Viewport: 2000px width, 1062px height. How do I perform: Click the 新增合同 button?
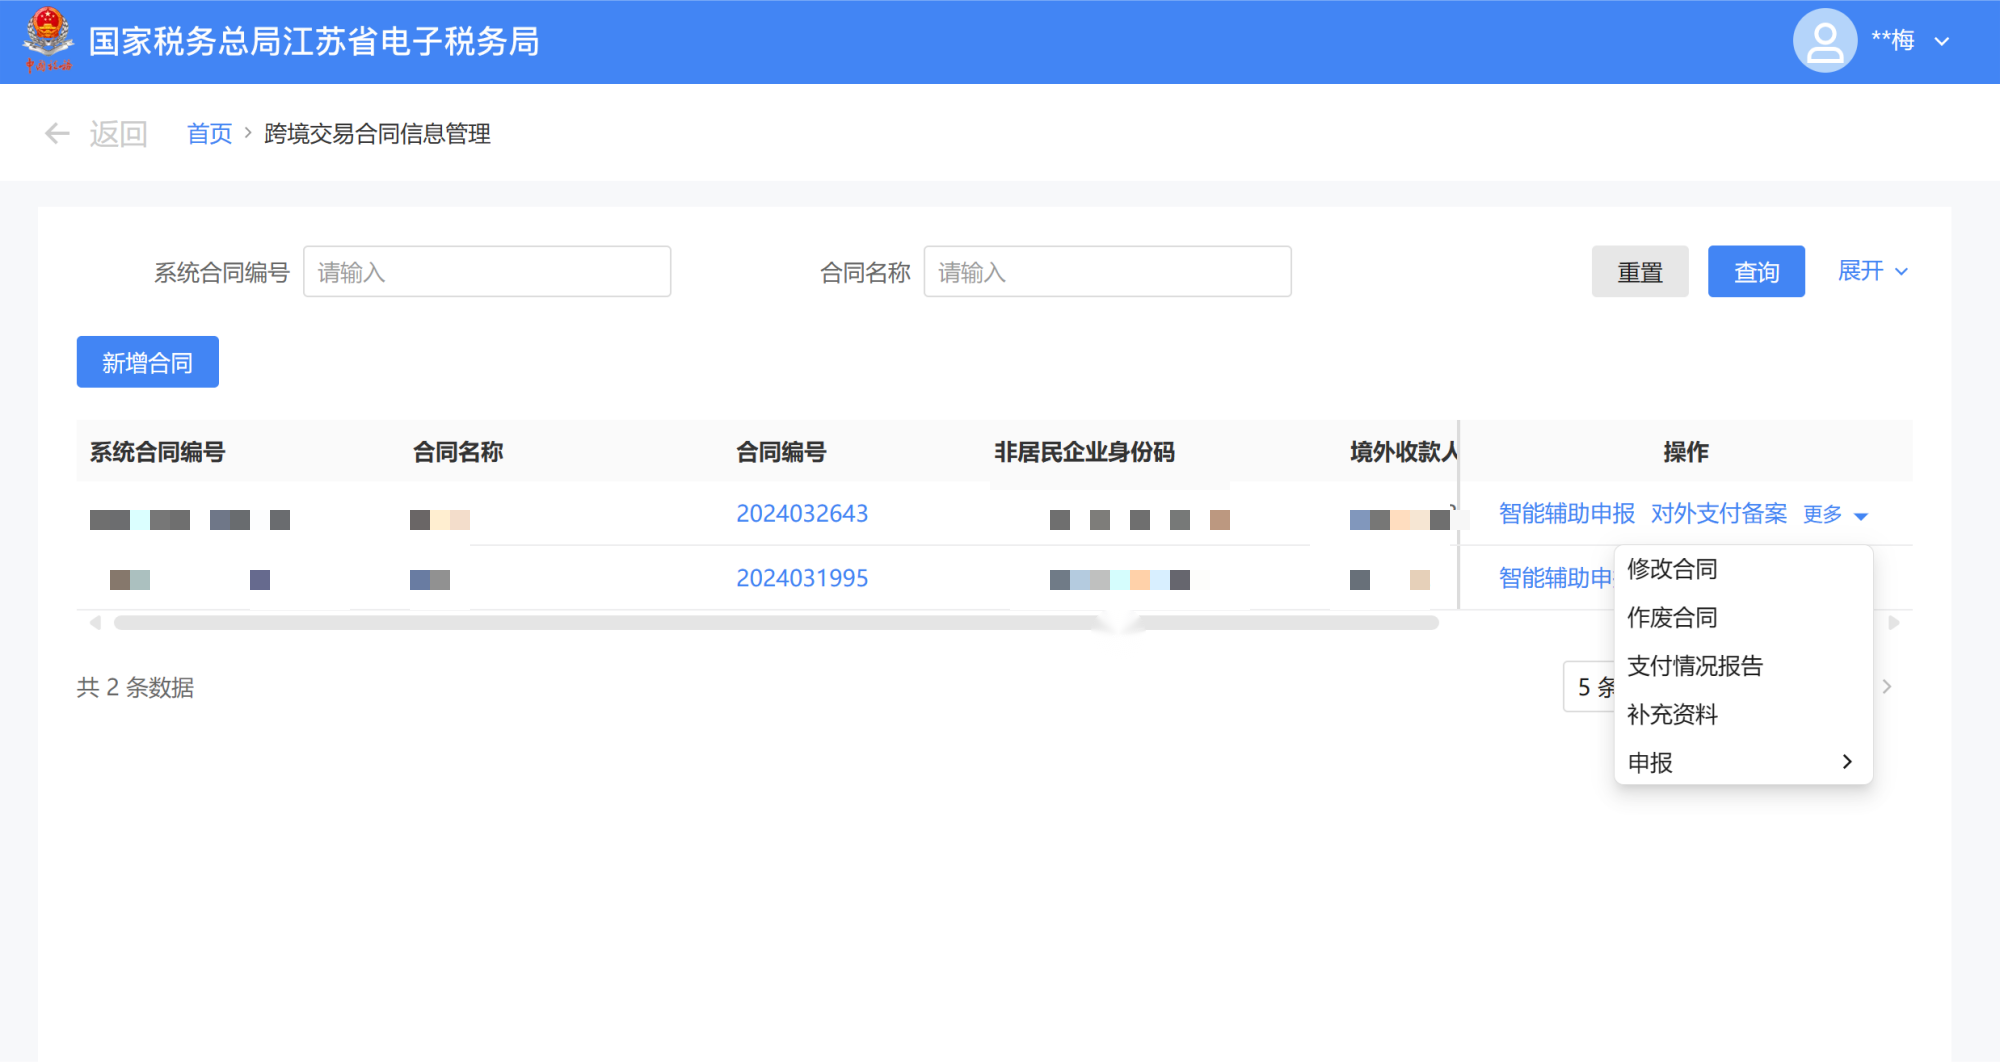(x=148, y=362)
